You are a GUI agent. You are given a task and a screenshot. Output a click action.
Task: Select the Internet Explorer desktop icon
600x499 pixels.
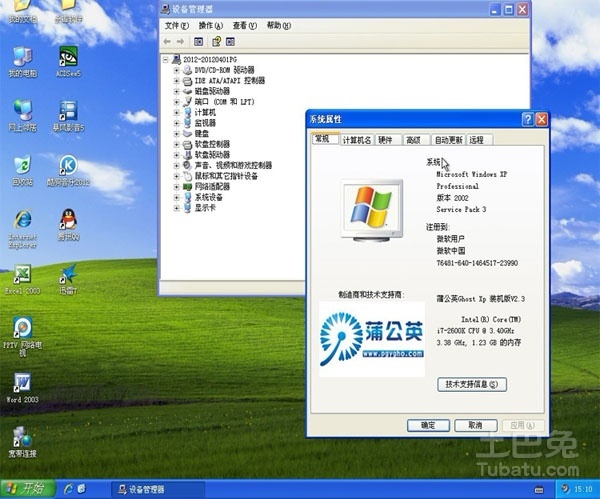tap(23, 228)
